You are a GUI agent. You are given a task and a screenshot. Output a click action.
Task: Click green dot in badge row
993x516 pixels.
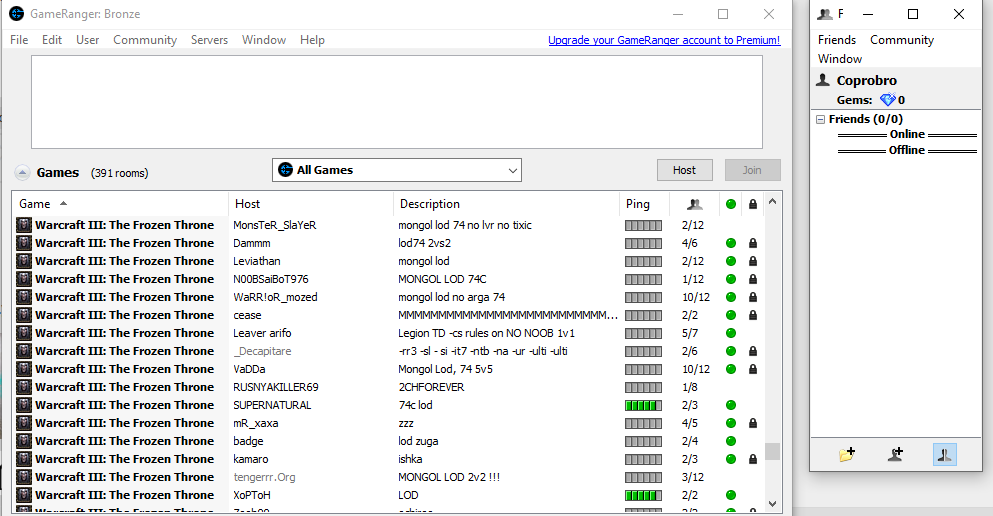pyautogui.click(x=731, y=441)
